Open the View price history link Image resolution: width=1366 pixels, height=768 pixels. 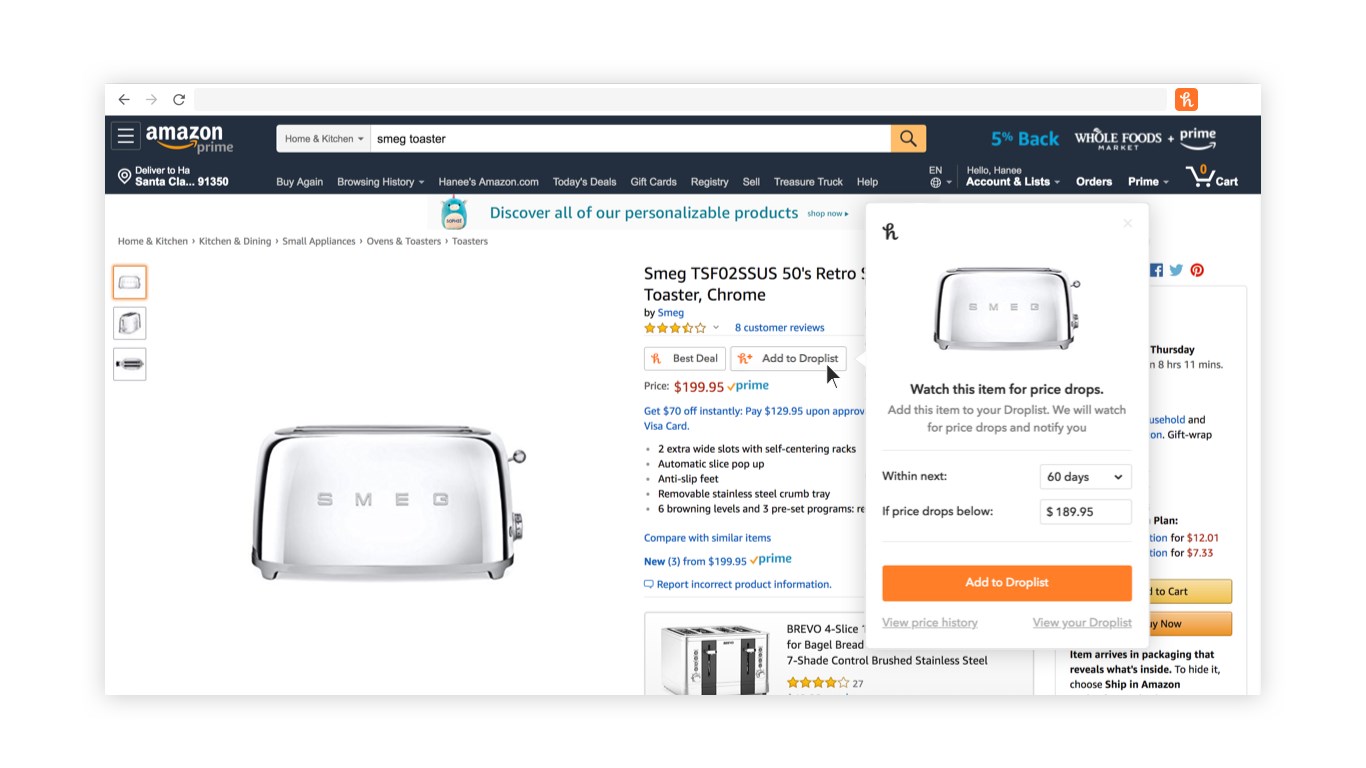(x=930, y=623)
